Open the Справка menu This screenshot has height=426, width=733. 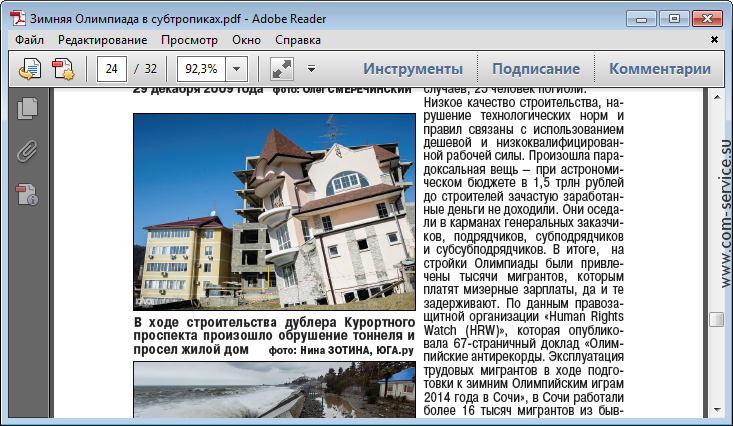coord(298,40)
